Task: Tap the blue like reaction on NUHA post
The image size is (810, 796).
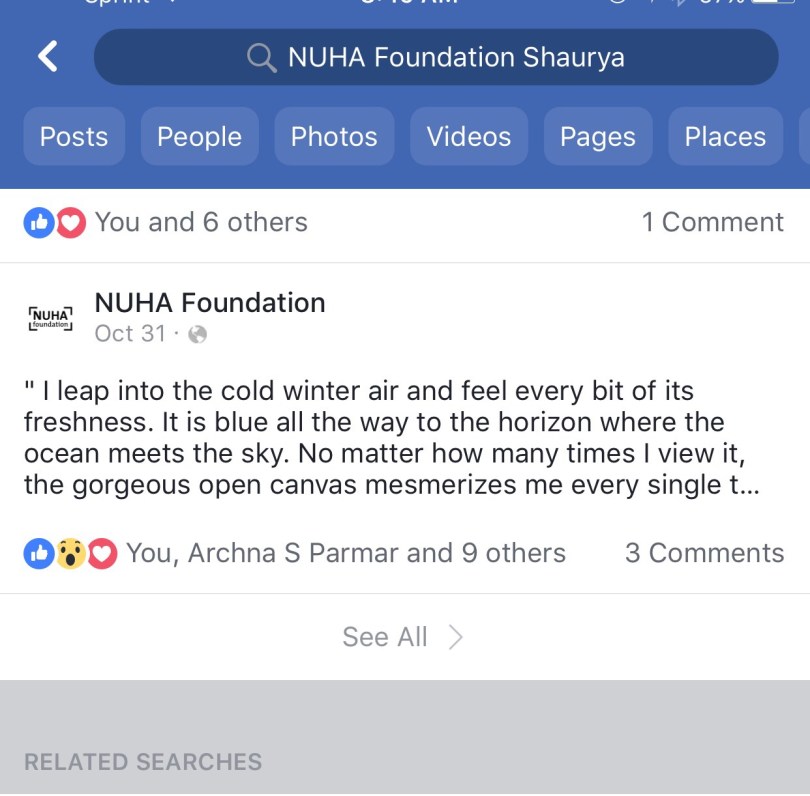Action: point(38,553)
